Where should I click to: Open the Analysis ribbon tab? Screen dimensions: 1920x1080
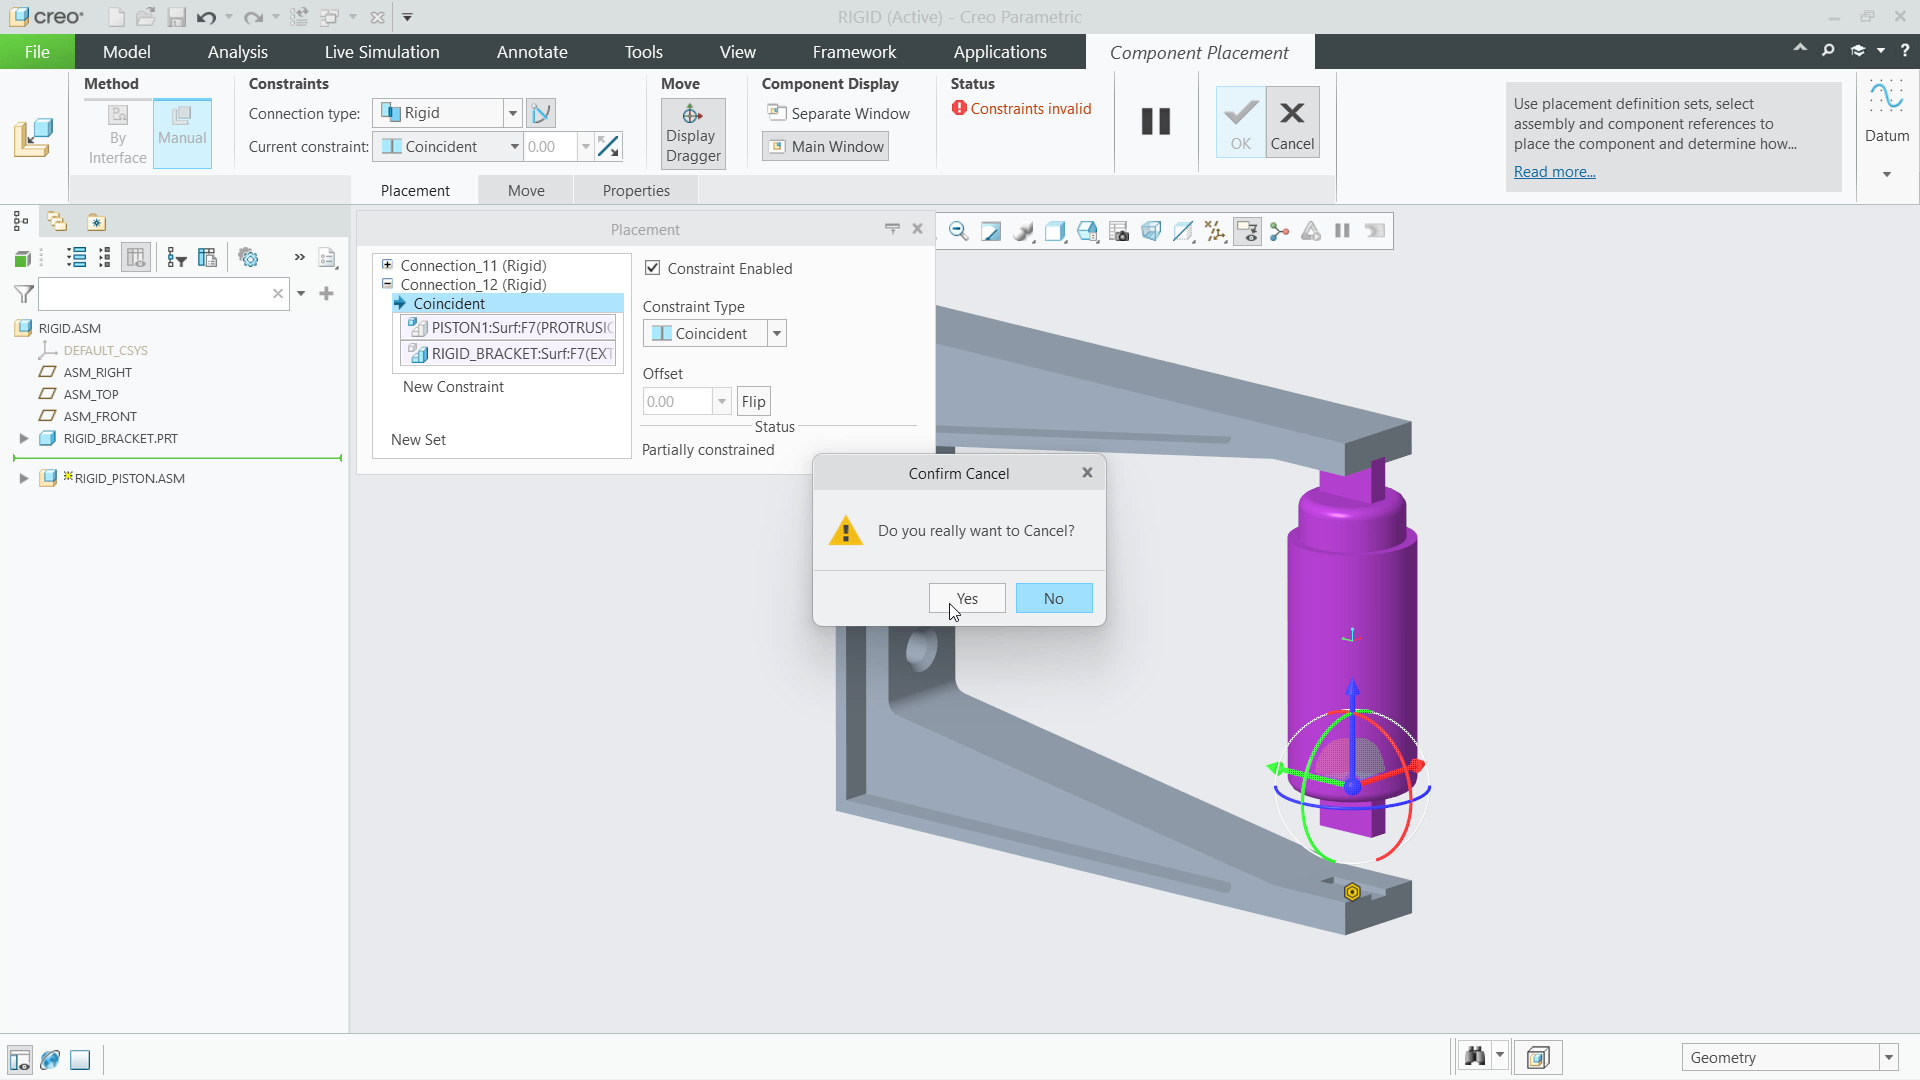pyautogui.click(x=237, y=52)
